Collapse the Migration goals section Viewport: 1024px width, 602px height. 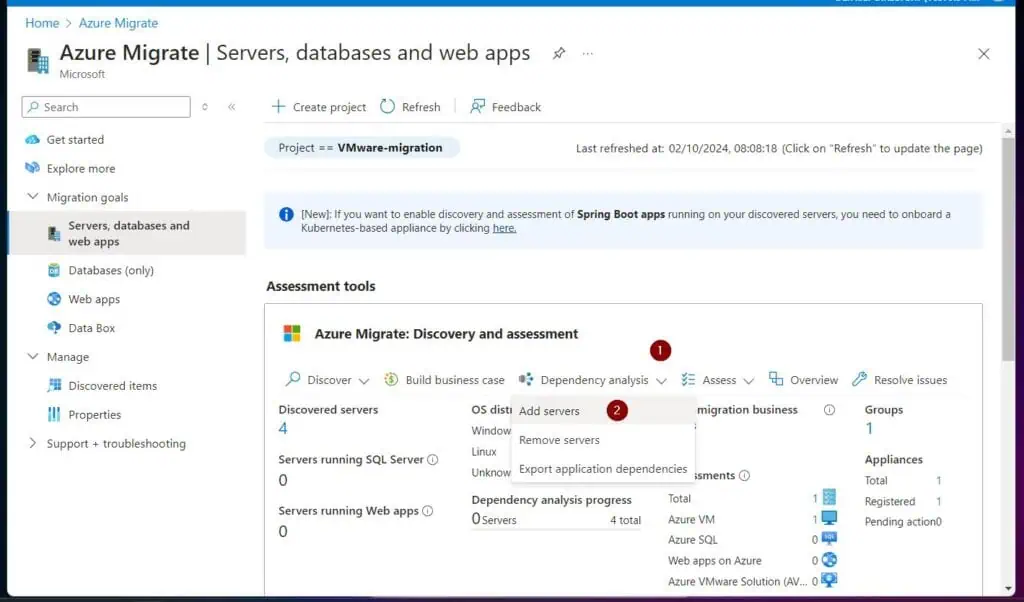click(x=33, y=197)
